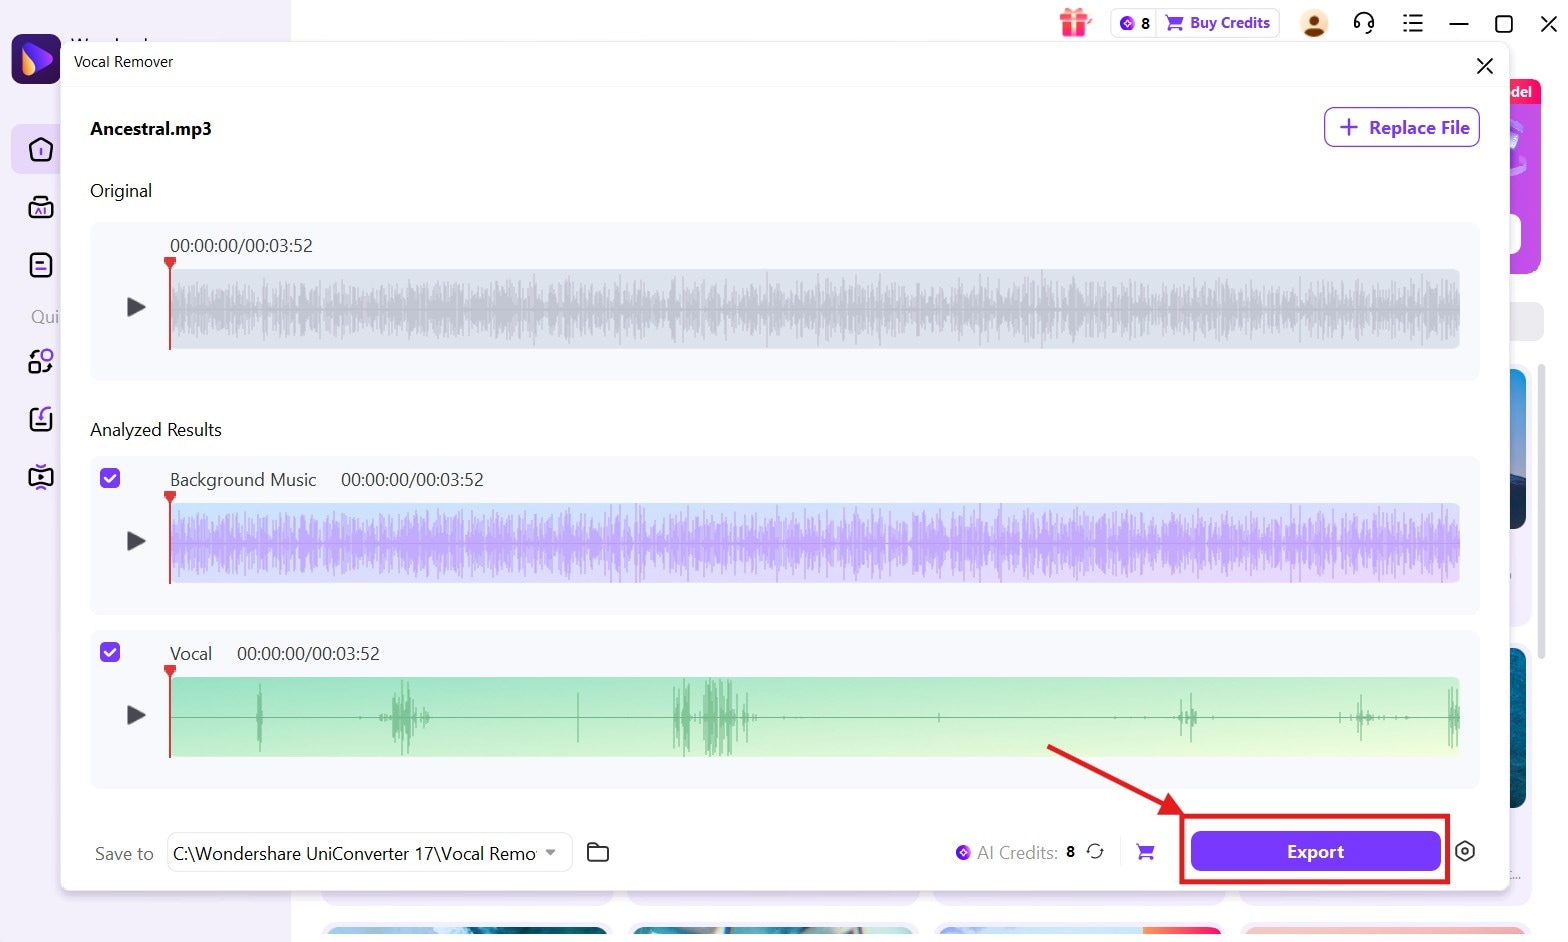This screenshot has height=942, width=1568.
Task: Click the AI Credits label
Action: coord(1017,853)
